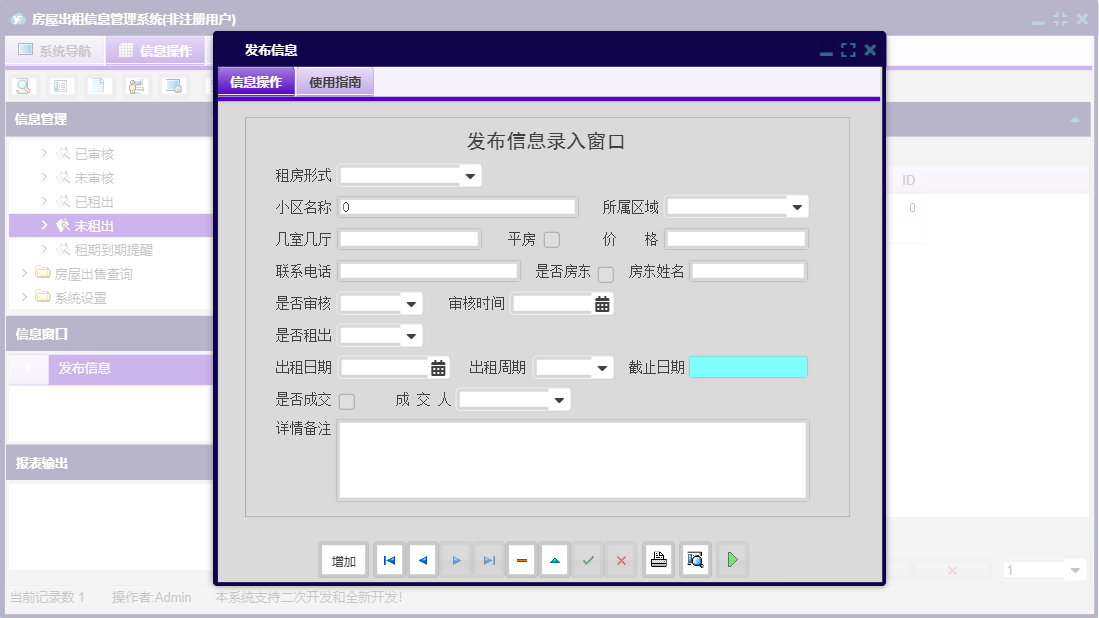Go to the previous record
This screenshot has height=618, width=1099.
pos(422,560)
